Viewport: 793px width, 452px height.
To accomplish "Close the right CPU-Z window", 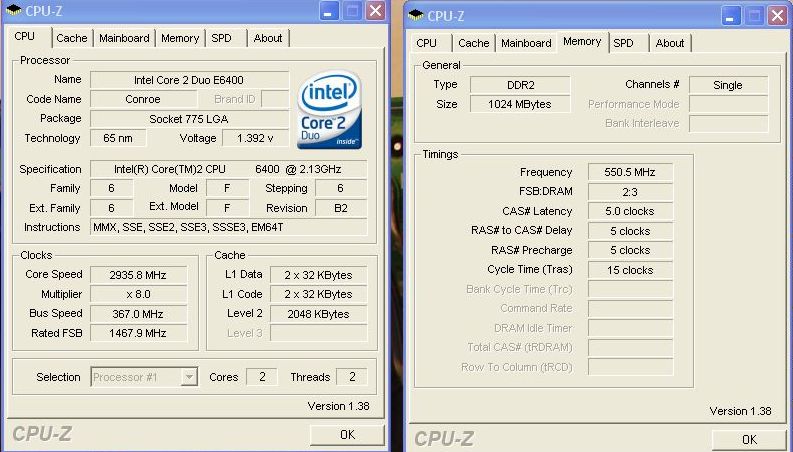I will pos(777,16).
